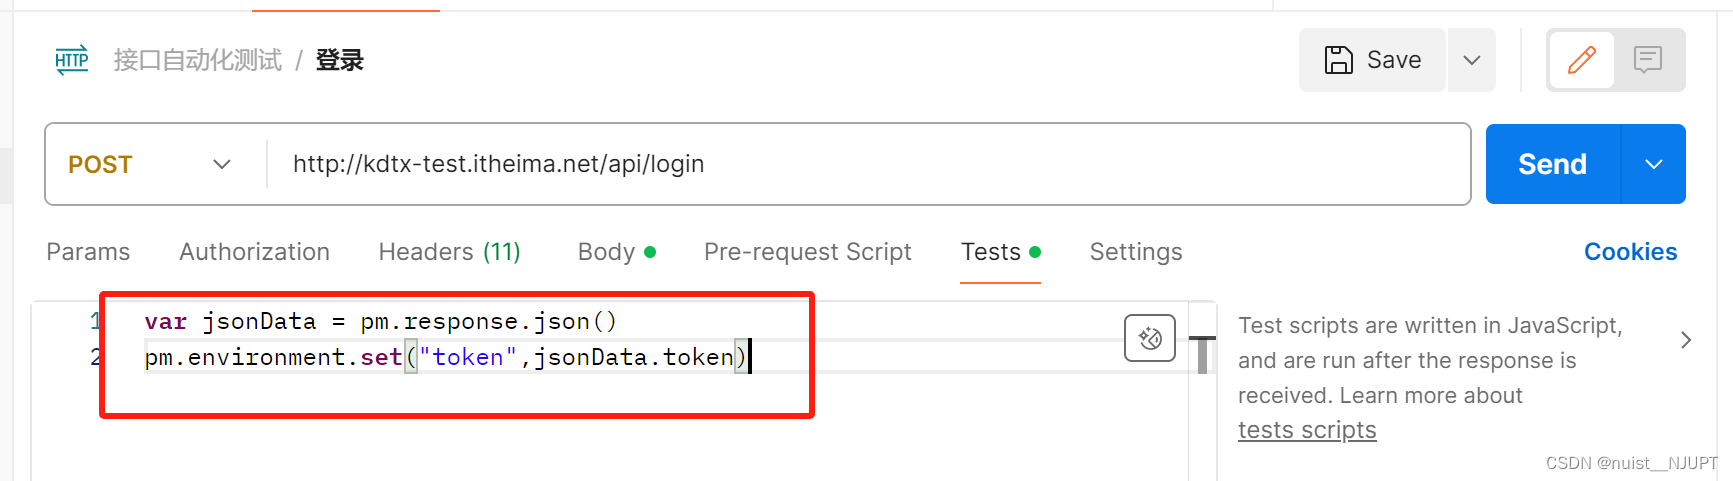The width and height of the screenshot is (1733, 481).
Task: Open the Cookies link
Action: pyautogui.click(x=1630, y=252)
